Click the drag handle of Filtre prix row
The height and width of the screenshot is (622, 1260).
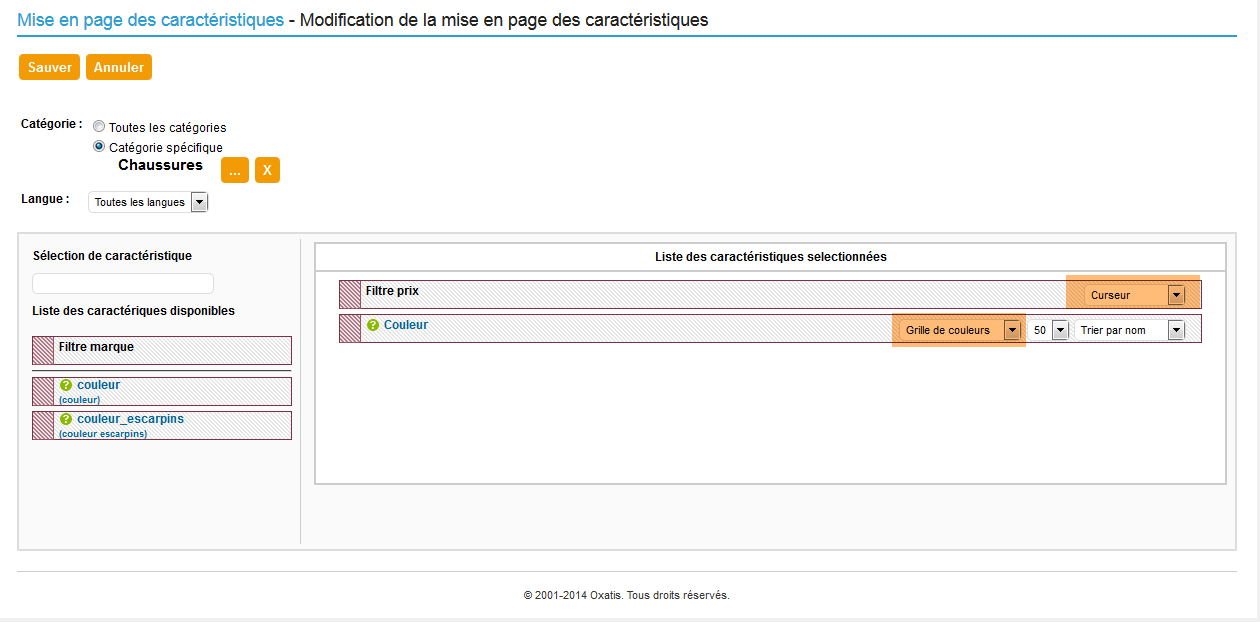[350, 295]
